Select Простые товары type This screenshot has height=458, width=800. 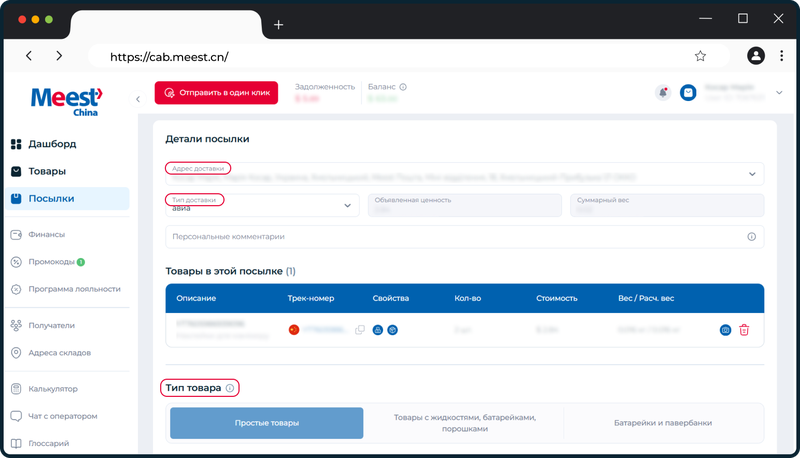267,423
